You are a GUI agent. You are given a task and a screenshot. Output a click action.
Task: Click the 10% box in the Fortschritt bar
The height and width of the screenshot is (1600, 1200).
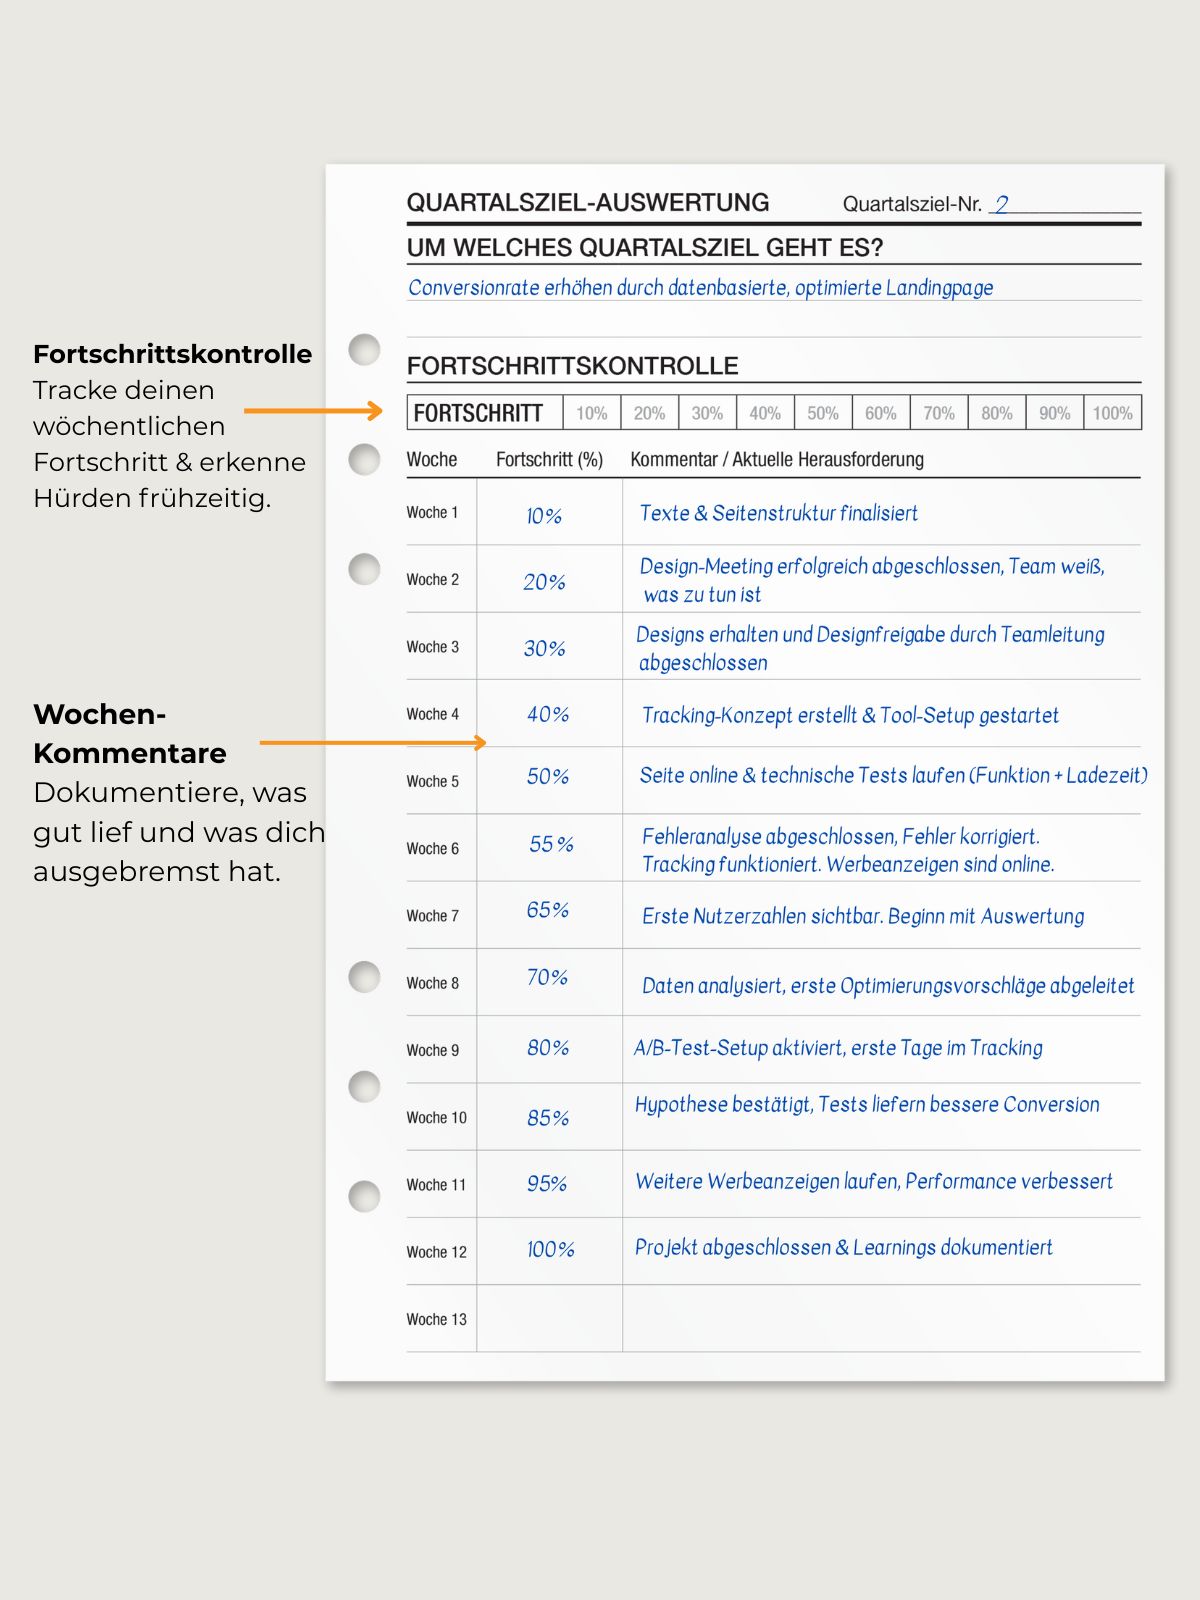(592, 413)
